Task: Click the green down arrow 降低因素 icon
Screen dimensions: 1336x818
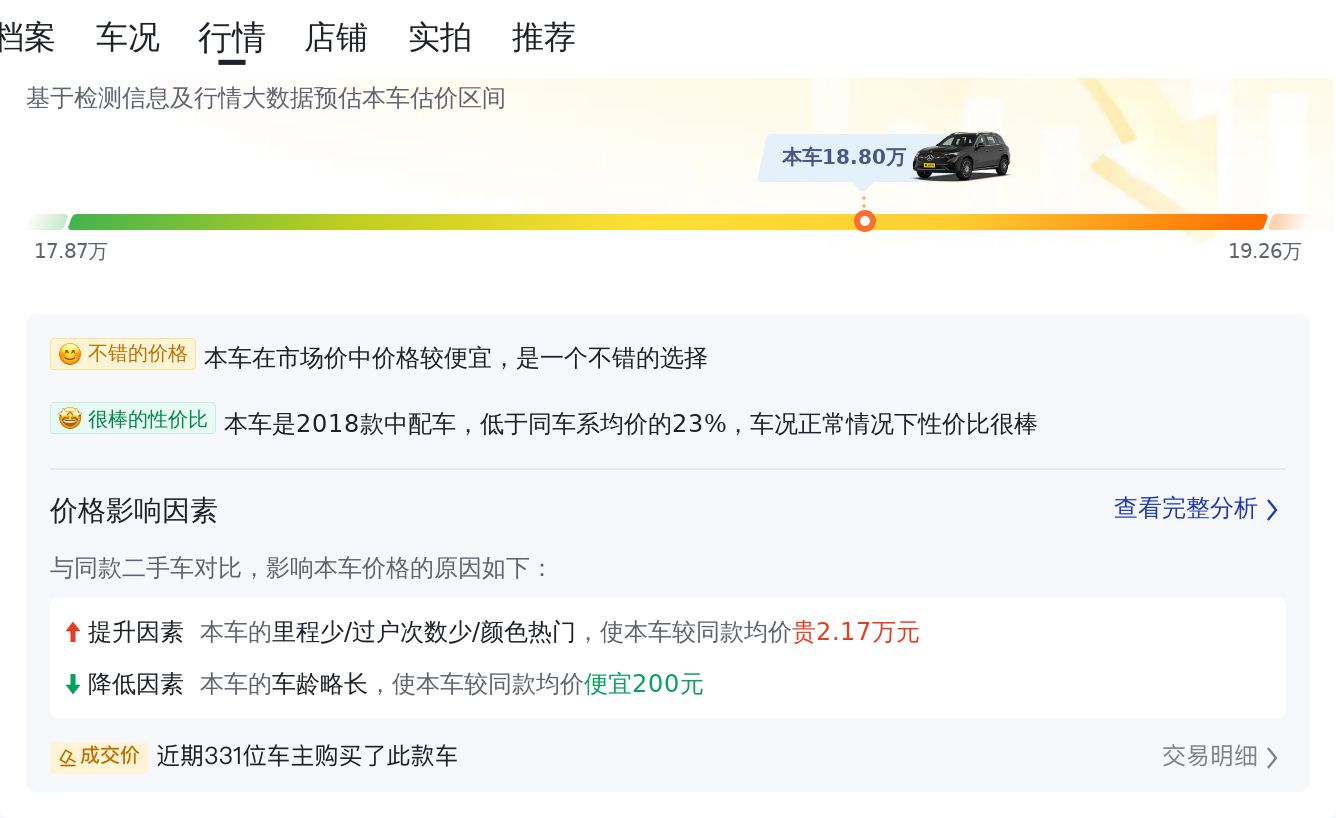Action: click(72, 684)
